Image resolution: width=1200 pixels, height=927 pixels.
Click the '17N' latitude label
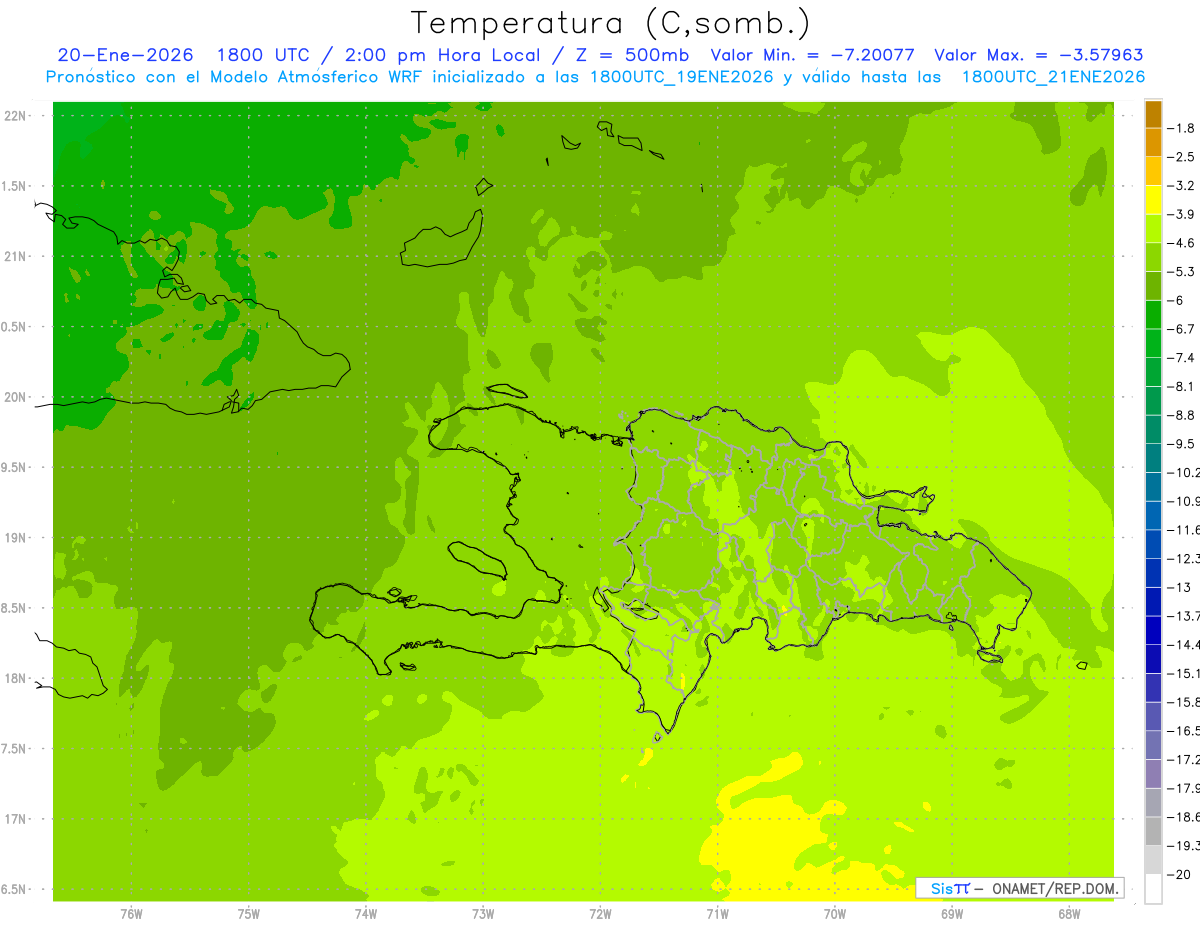coord(15,819)
